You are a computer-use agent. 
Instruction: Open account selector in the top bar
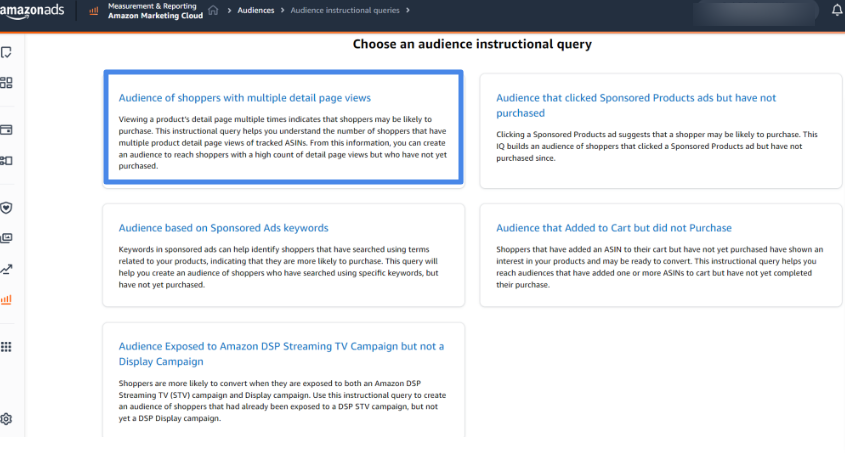pos(756,13)
